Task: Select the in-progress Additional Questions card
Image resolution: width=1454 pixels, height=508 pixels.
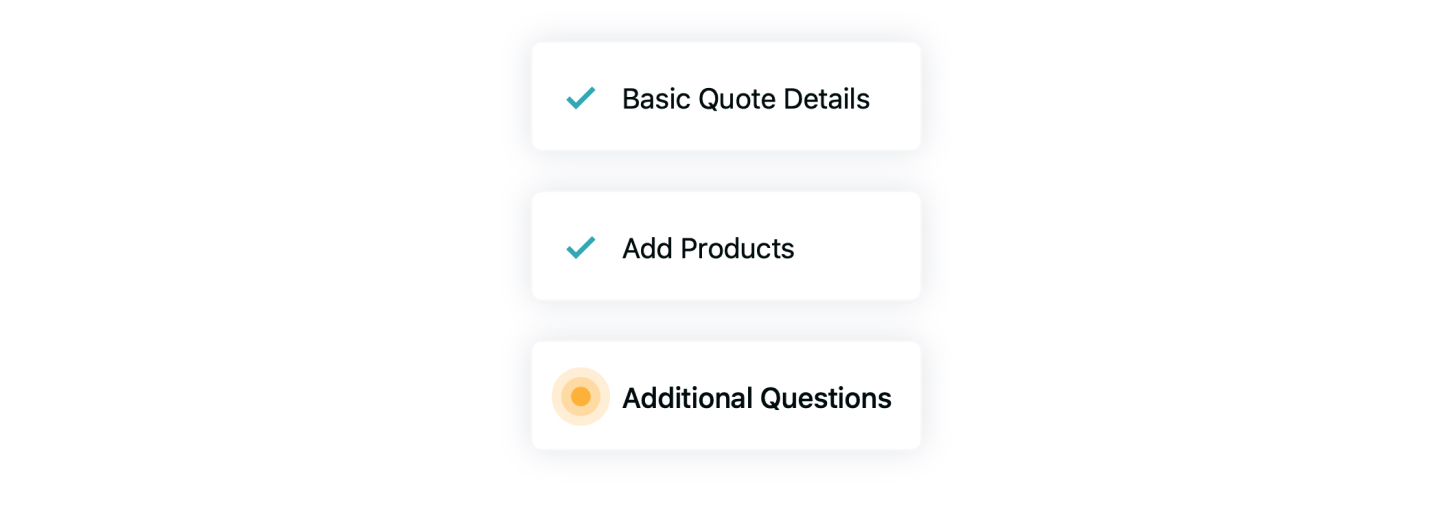Action: click(x=726, y=395)
